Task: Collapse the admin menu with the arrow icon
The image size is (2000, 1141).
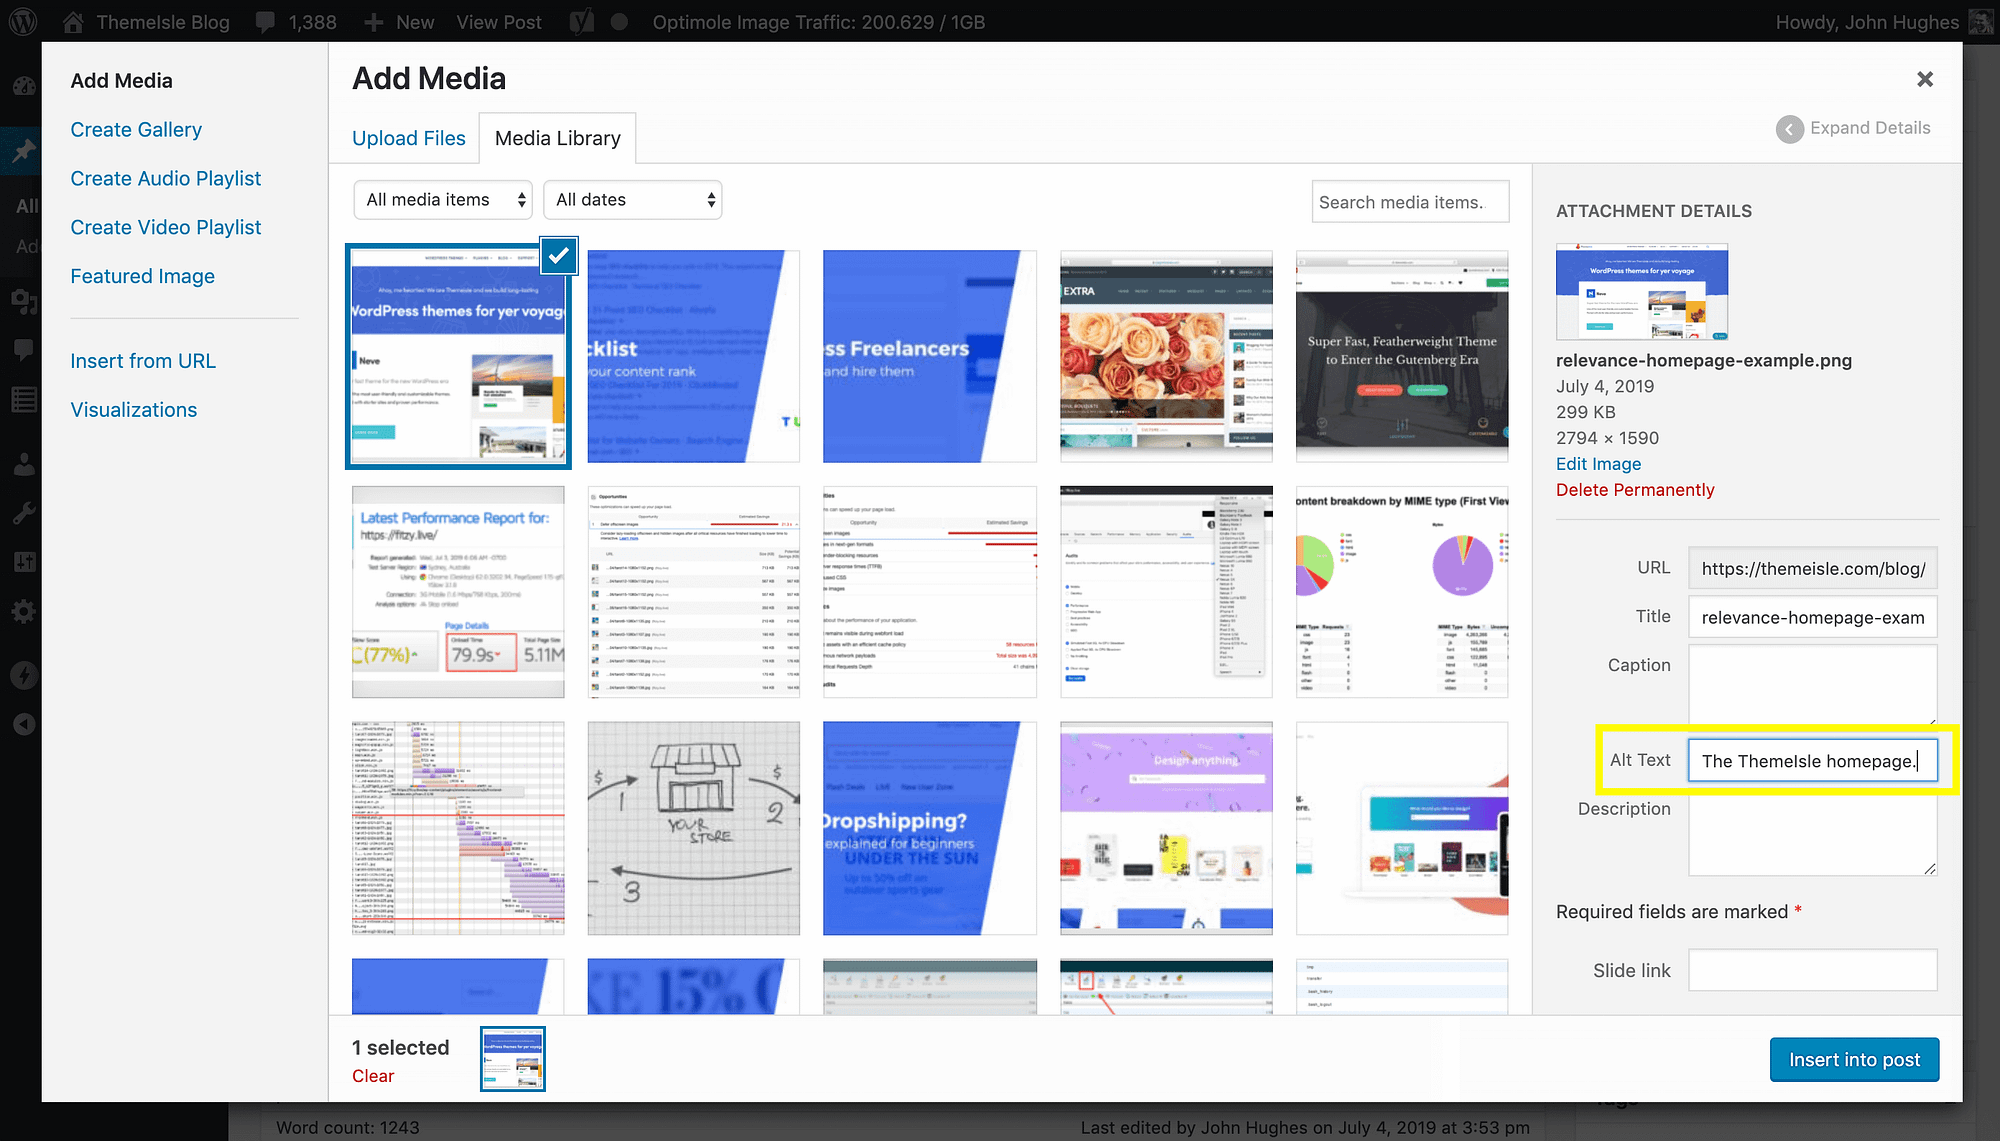Action: click(22, 723)
